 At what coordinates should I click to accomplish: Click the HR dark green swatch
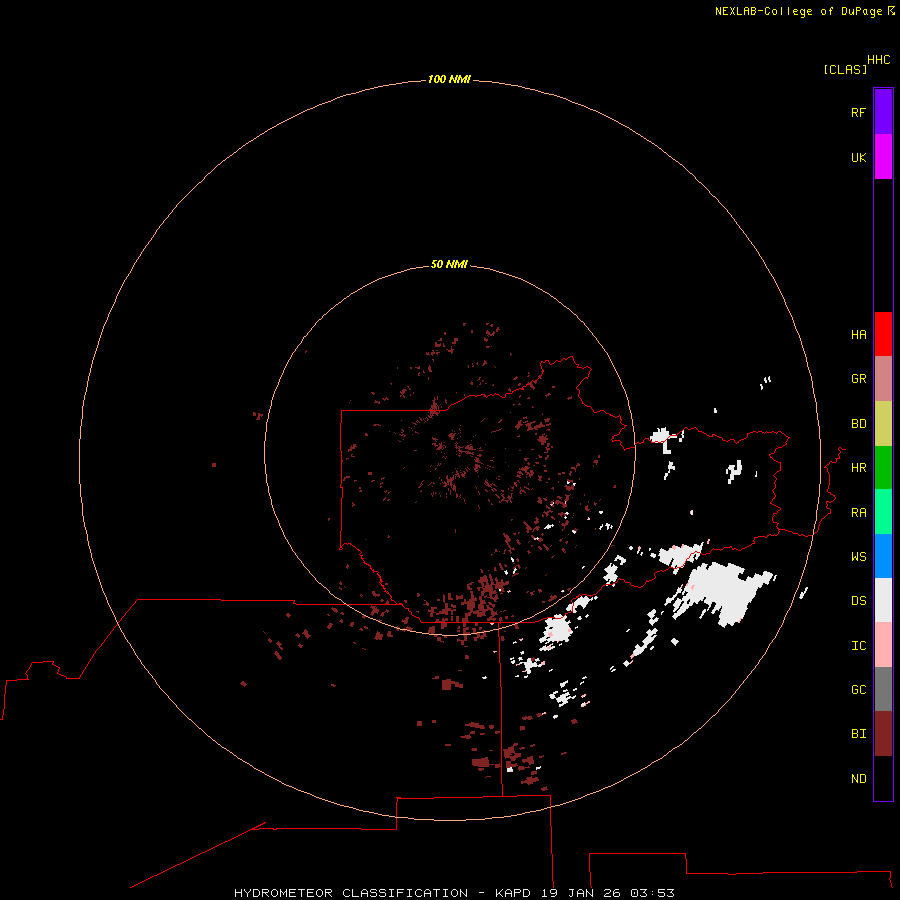(x=883, y=468)
